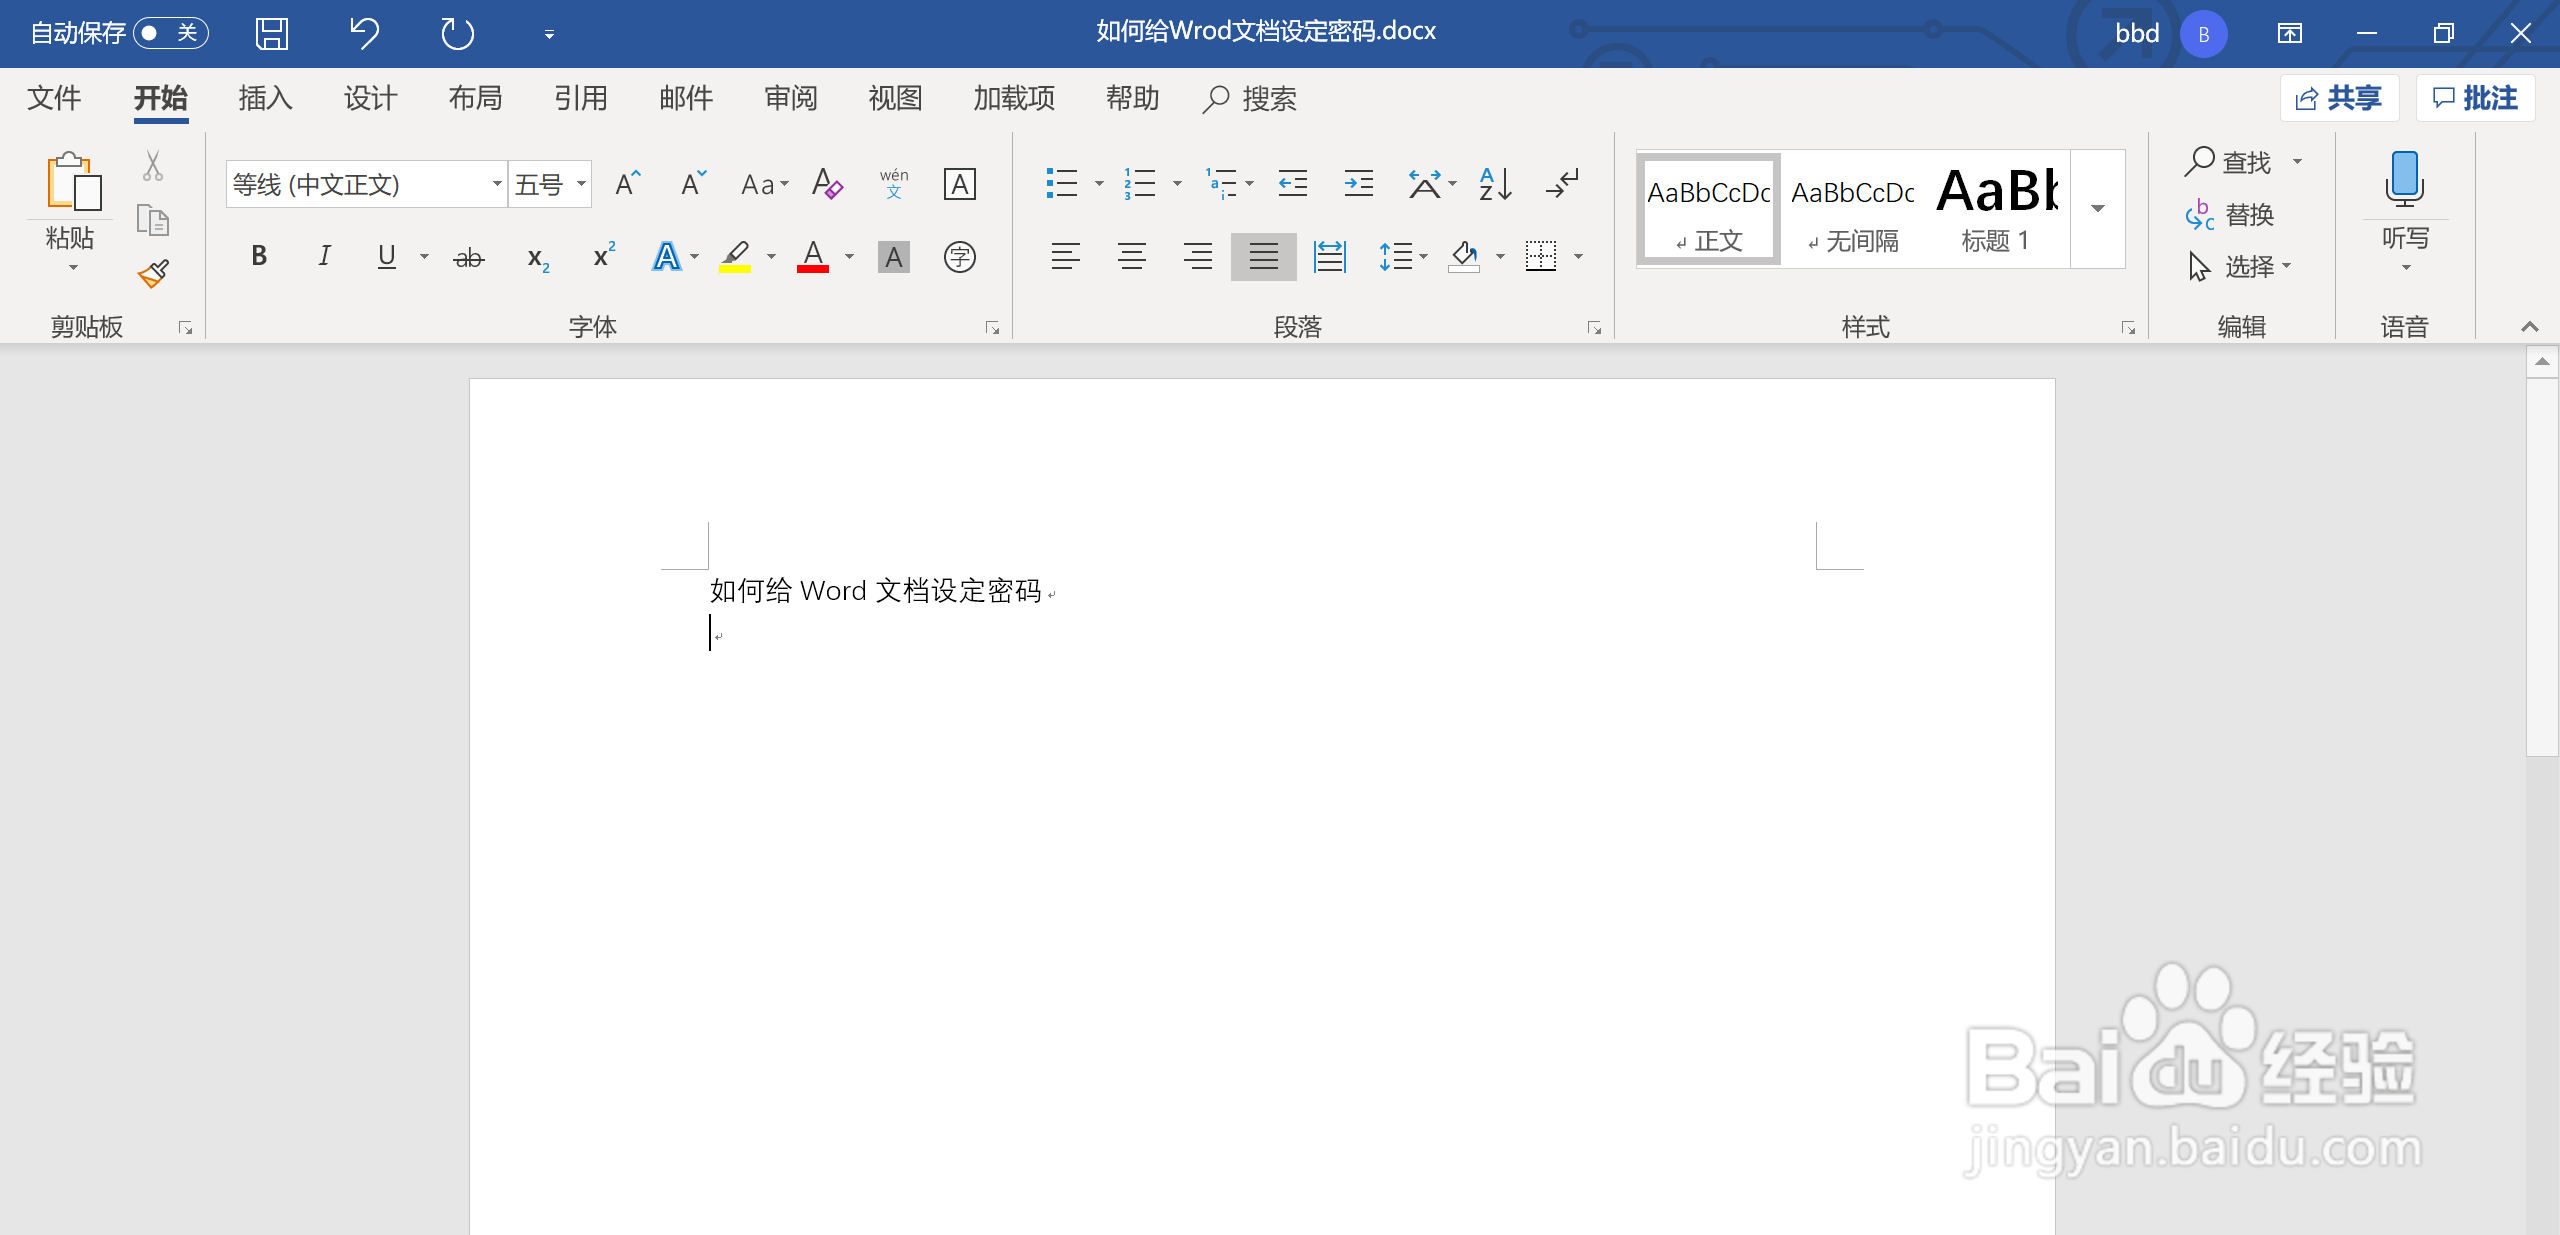The height and width of the screenshot is (1235, 2560).
Task: Cut selection with scissors icon
Action: tap(152, 166)
